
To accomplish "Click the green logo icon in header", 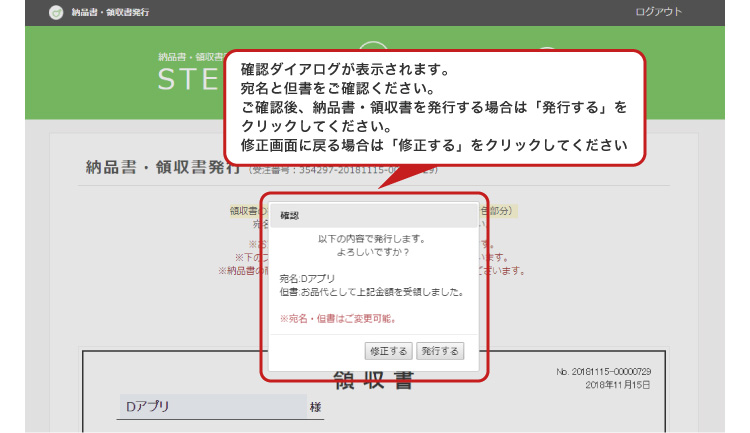I will [56, 13].
